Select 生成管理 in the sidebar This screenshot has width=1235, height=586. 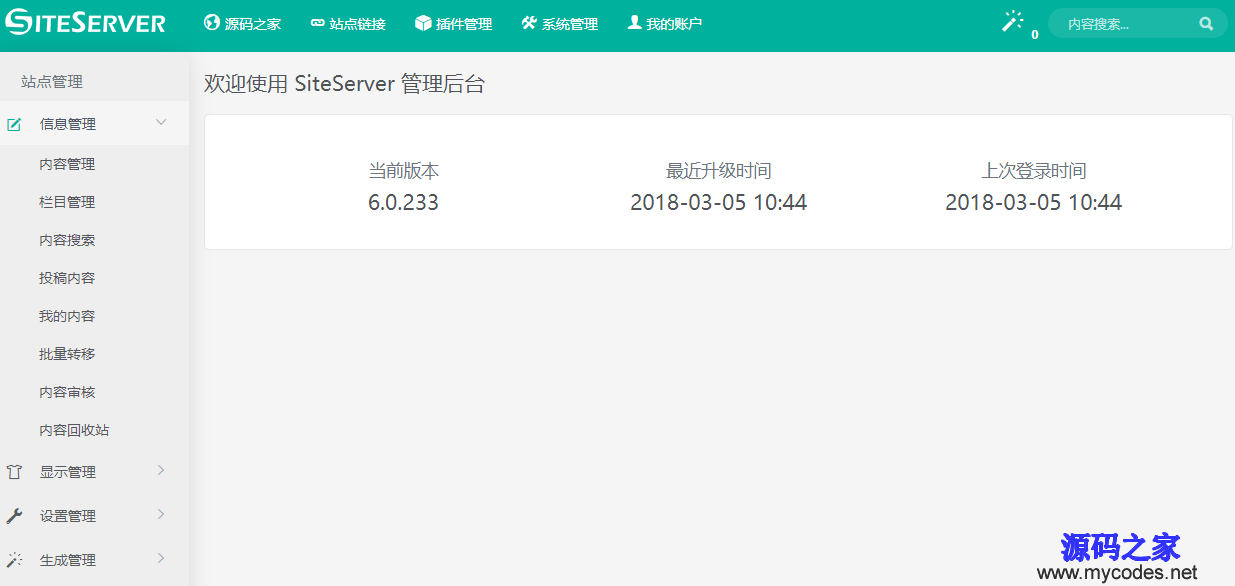tap(68, 560)
